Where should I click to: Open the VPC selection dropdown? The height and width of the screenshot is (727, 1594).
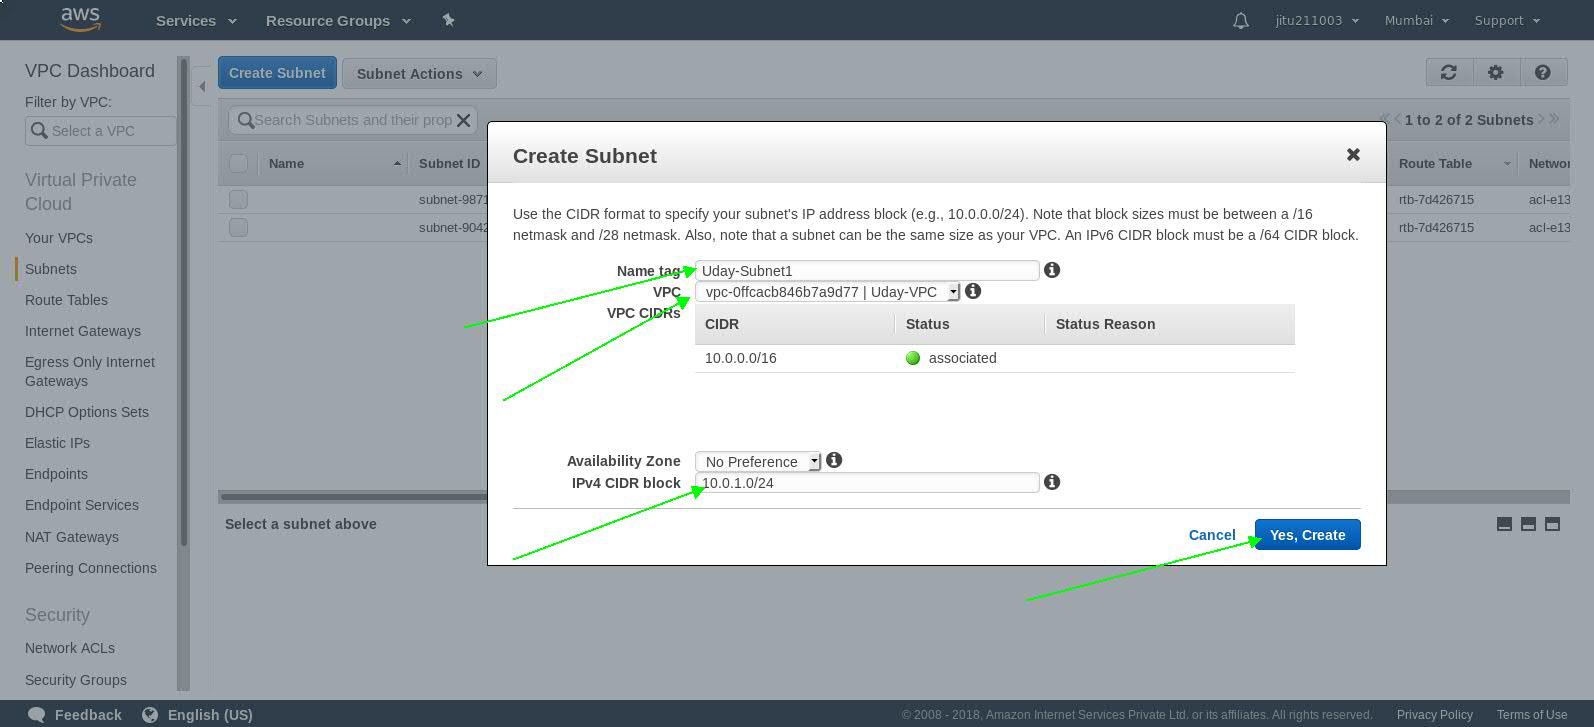(x=827, y=292)
